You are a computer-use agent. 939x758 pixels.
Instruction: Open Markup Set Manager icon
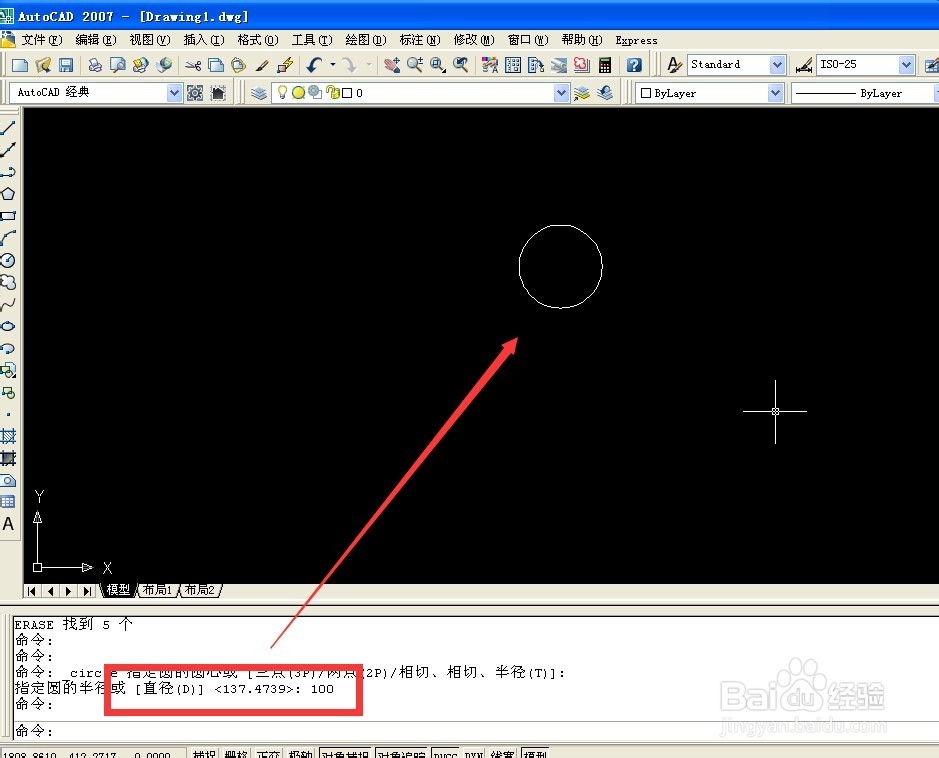pyautogui.click(x=581, y=65)
